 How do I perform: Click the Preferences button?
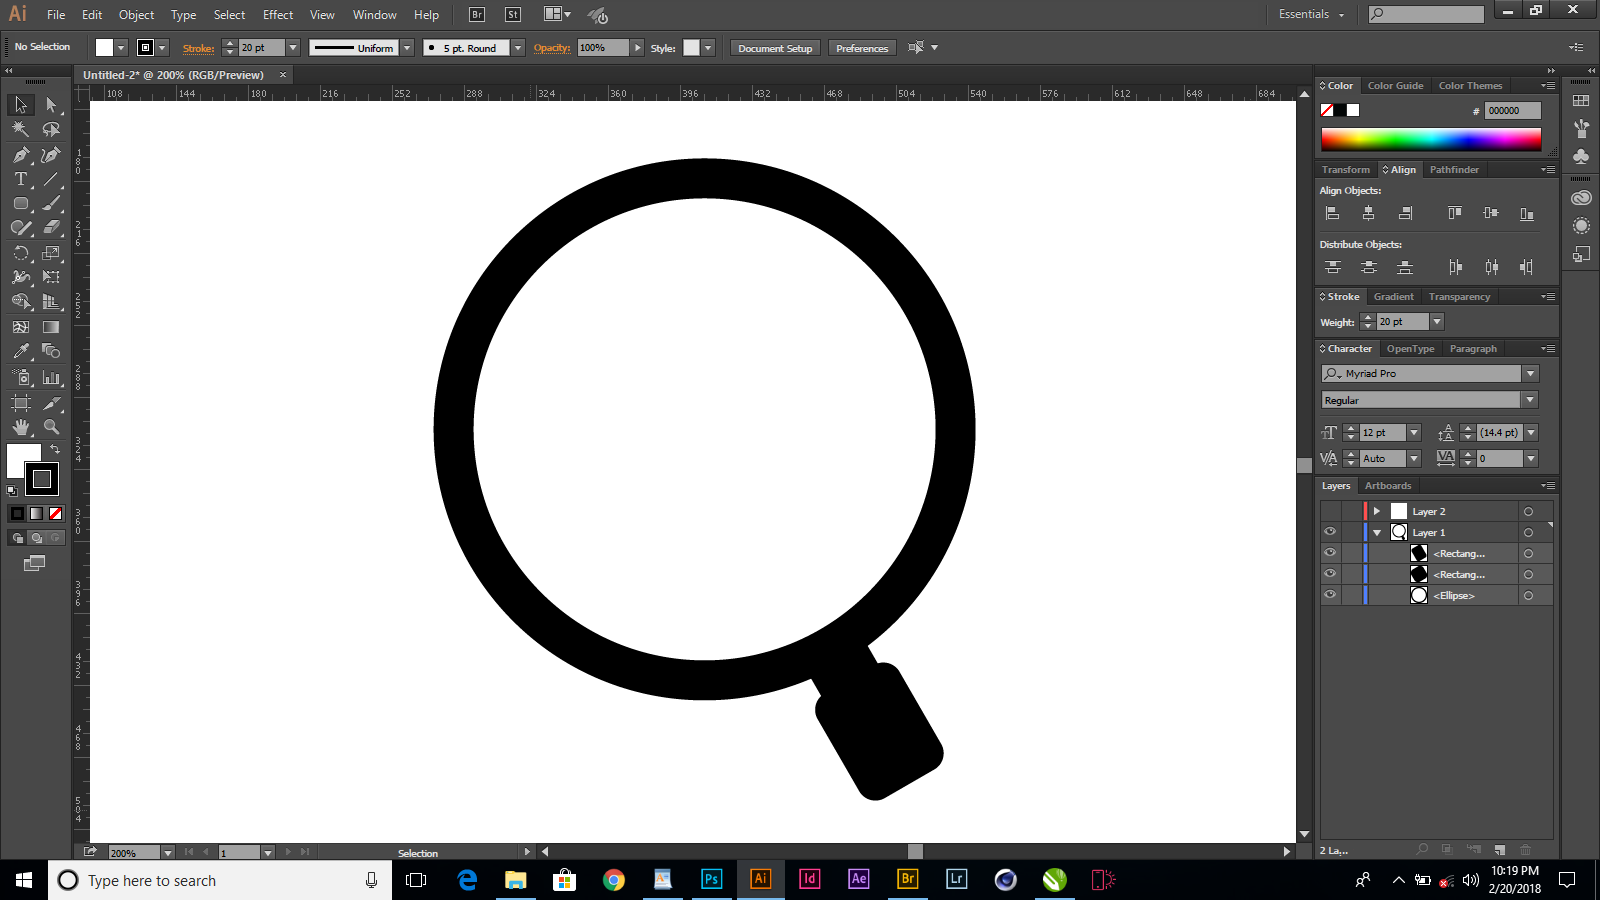coord(862,48)
